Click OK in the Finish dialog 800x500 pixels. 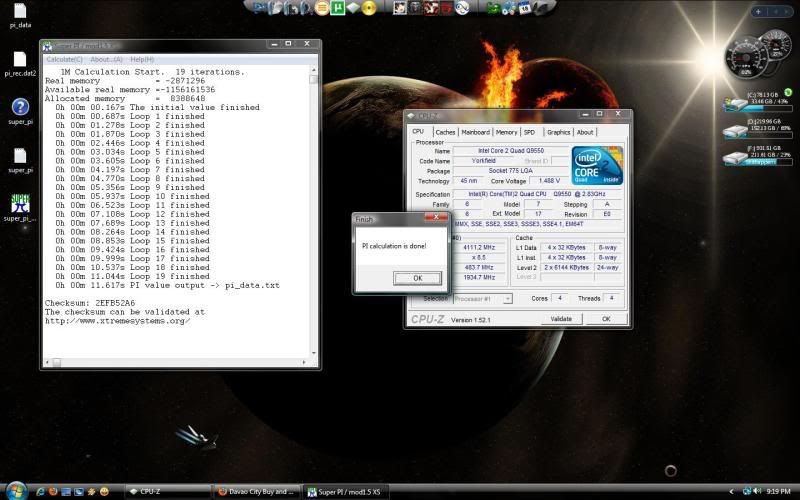click(x=417, y=278)
